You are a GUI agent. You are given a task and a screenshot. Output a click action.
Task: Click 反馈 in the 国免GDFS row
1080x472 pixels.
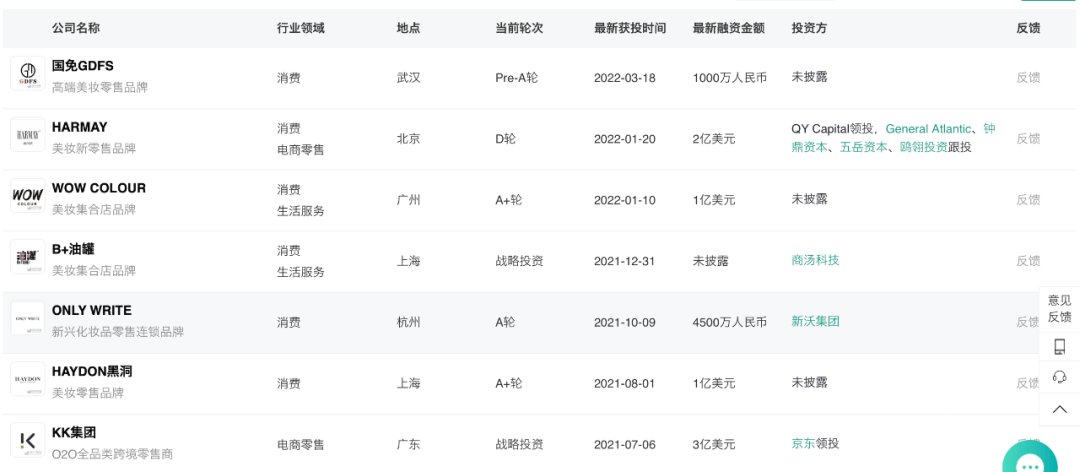click(1028, 77)
